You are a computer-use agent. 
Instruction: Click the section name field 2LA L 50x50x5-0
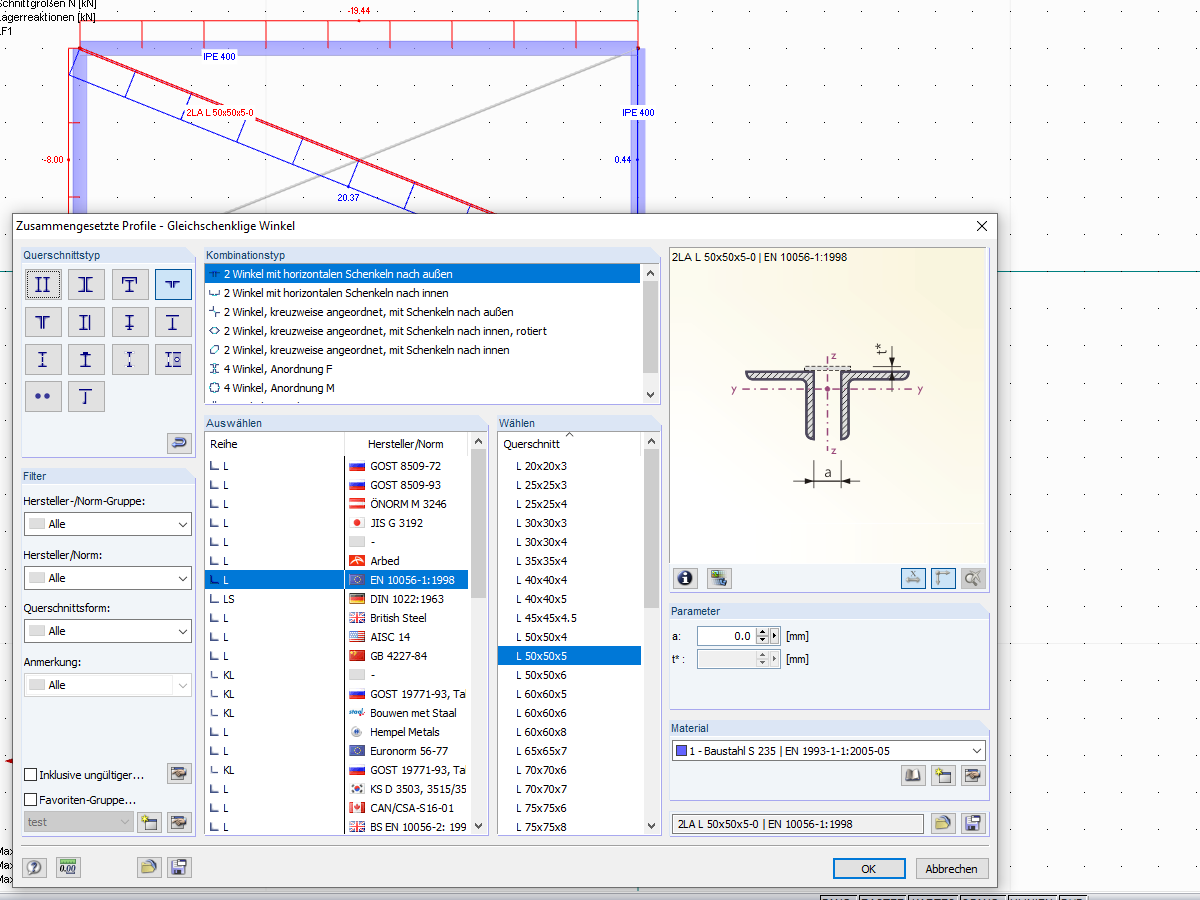[x=798, y=823]
